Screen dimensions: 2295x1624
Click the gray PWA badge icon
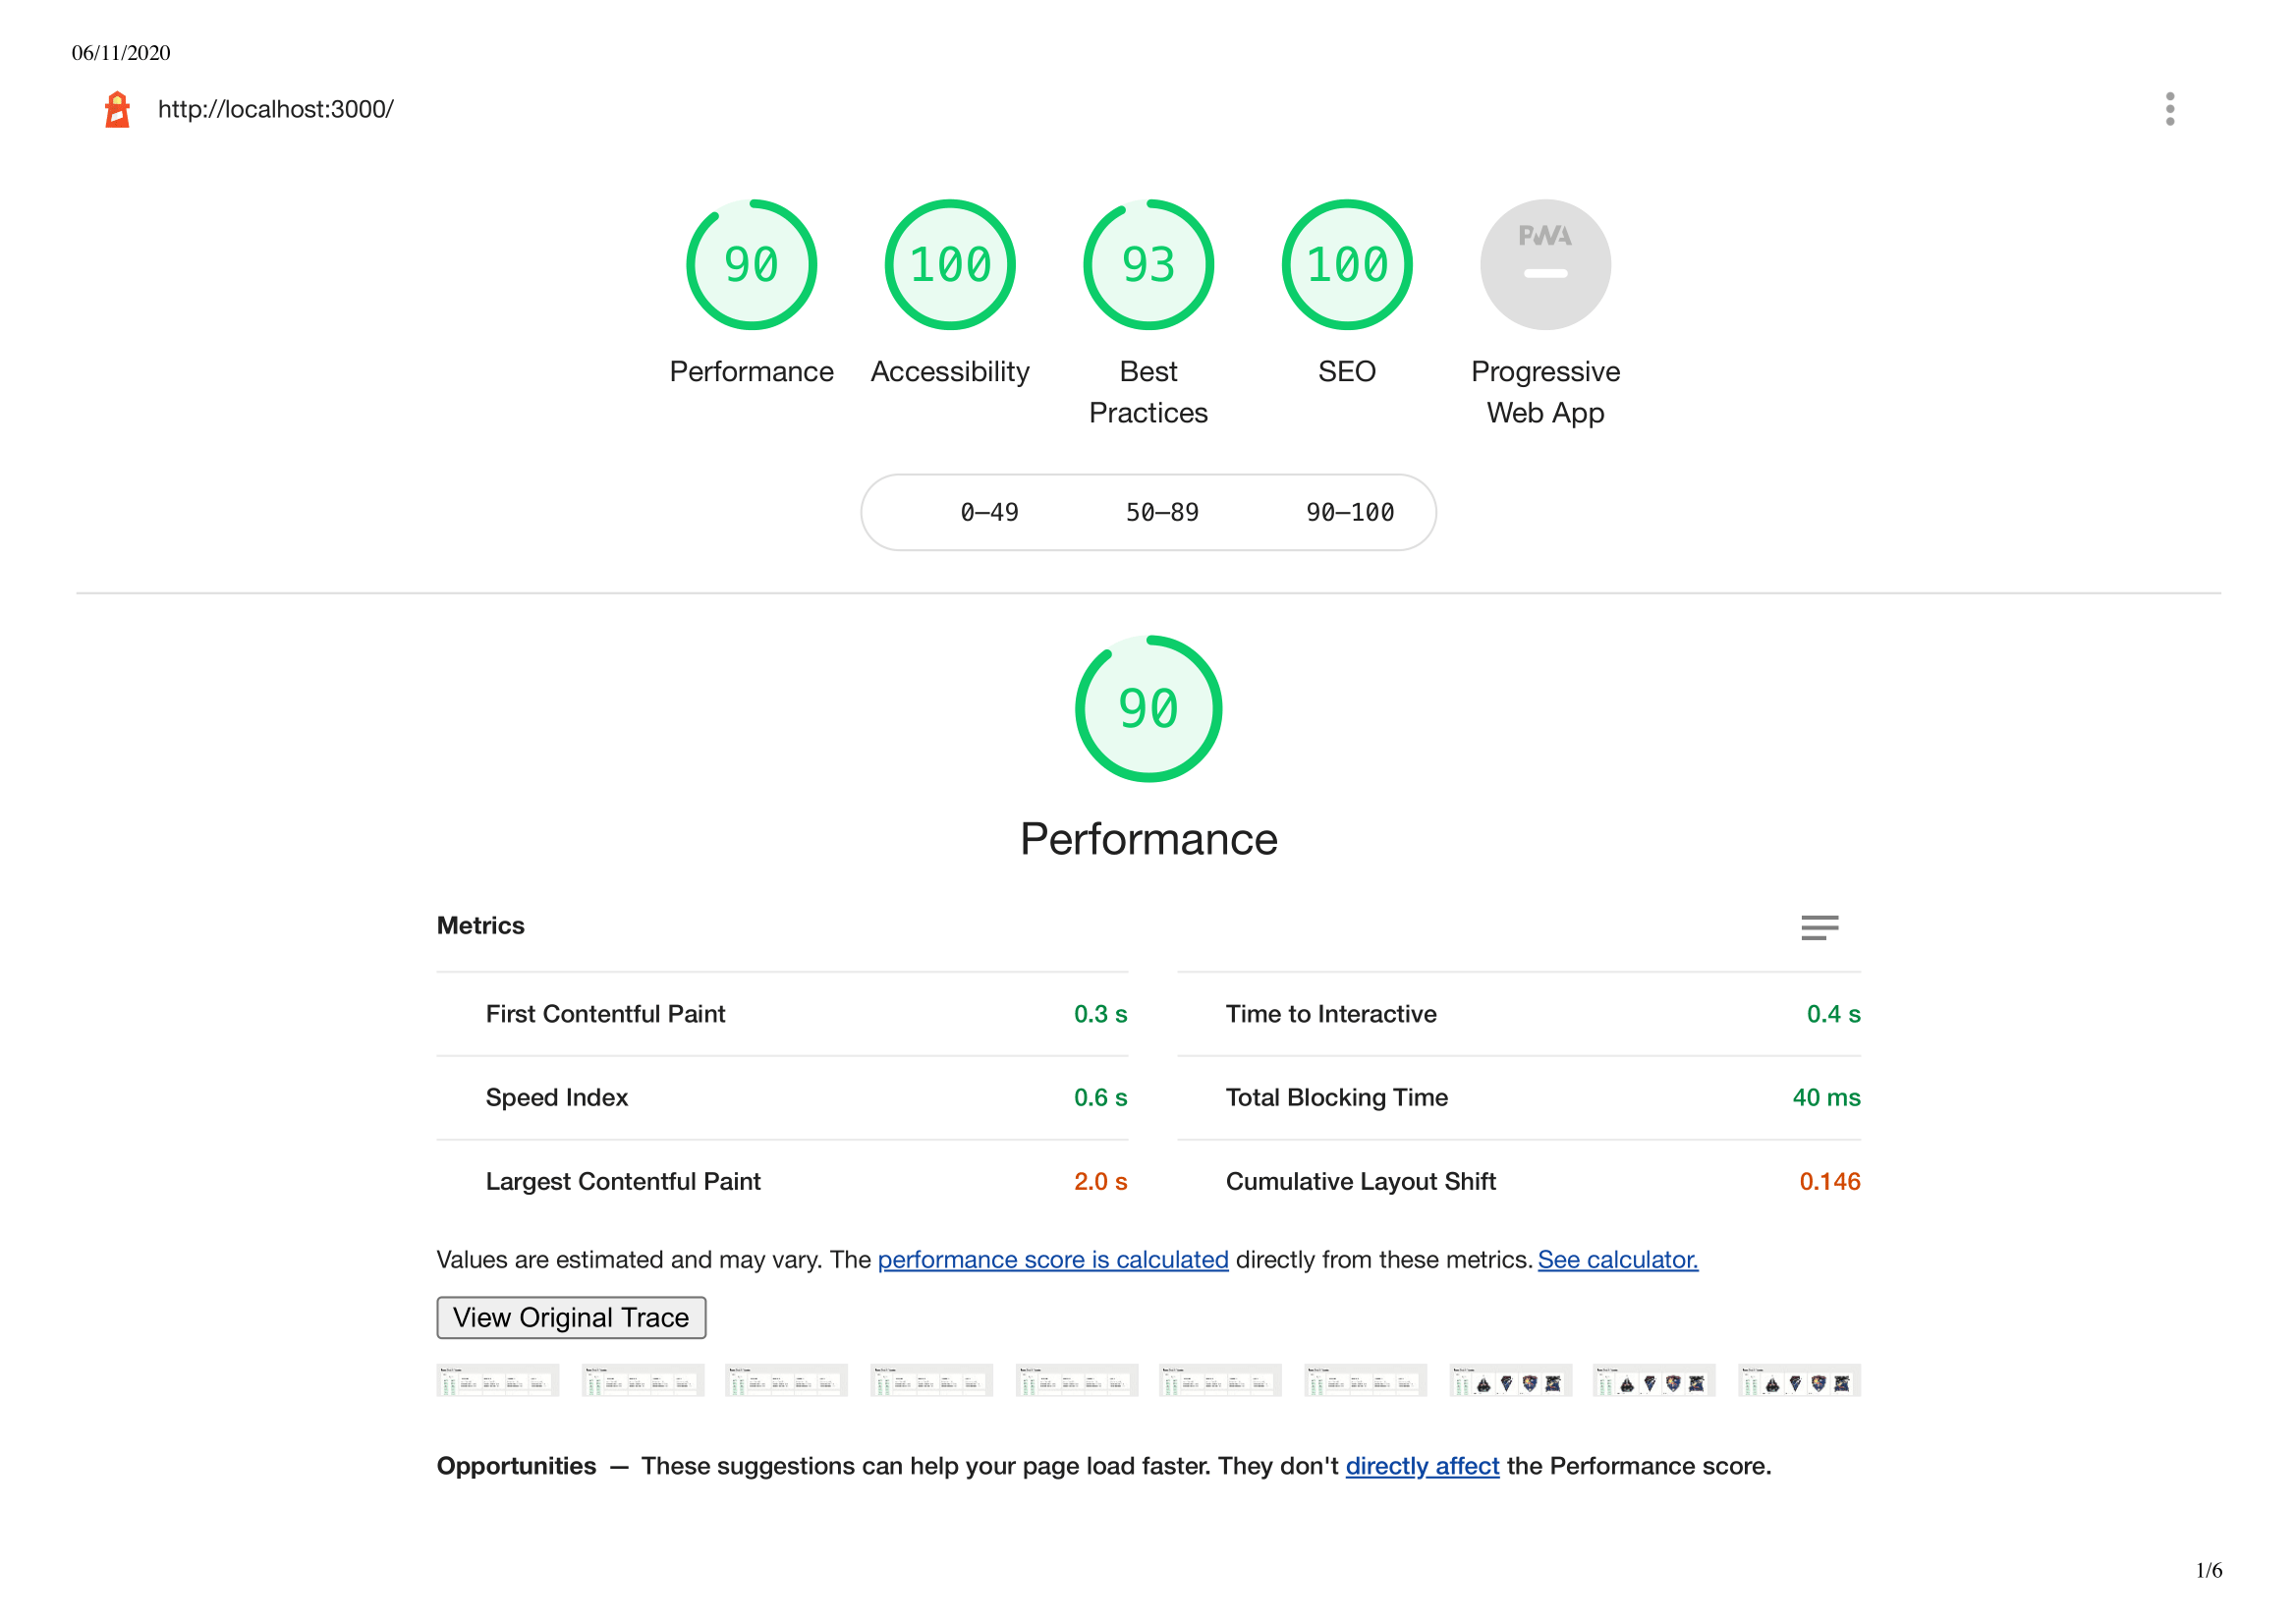click(x=1545, y=265)
